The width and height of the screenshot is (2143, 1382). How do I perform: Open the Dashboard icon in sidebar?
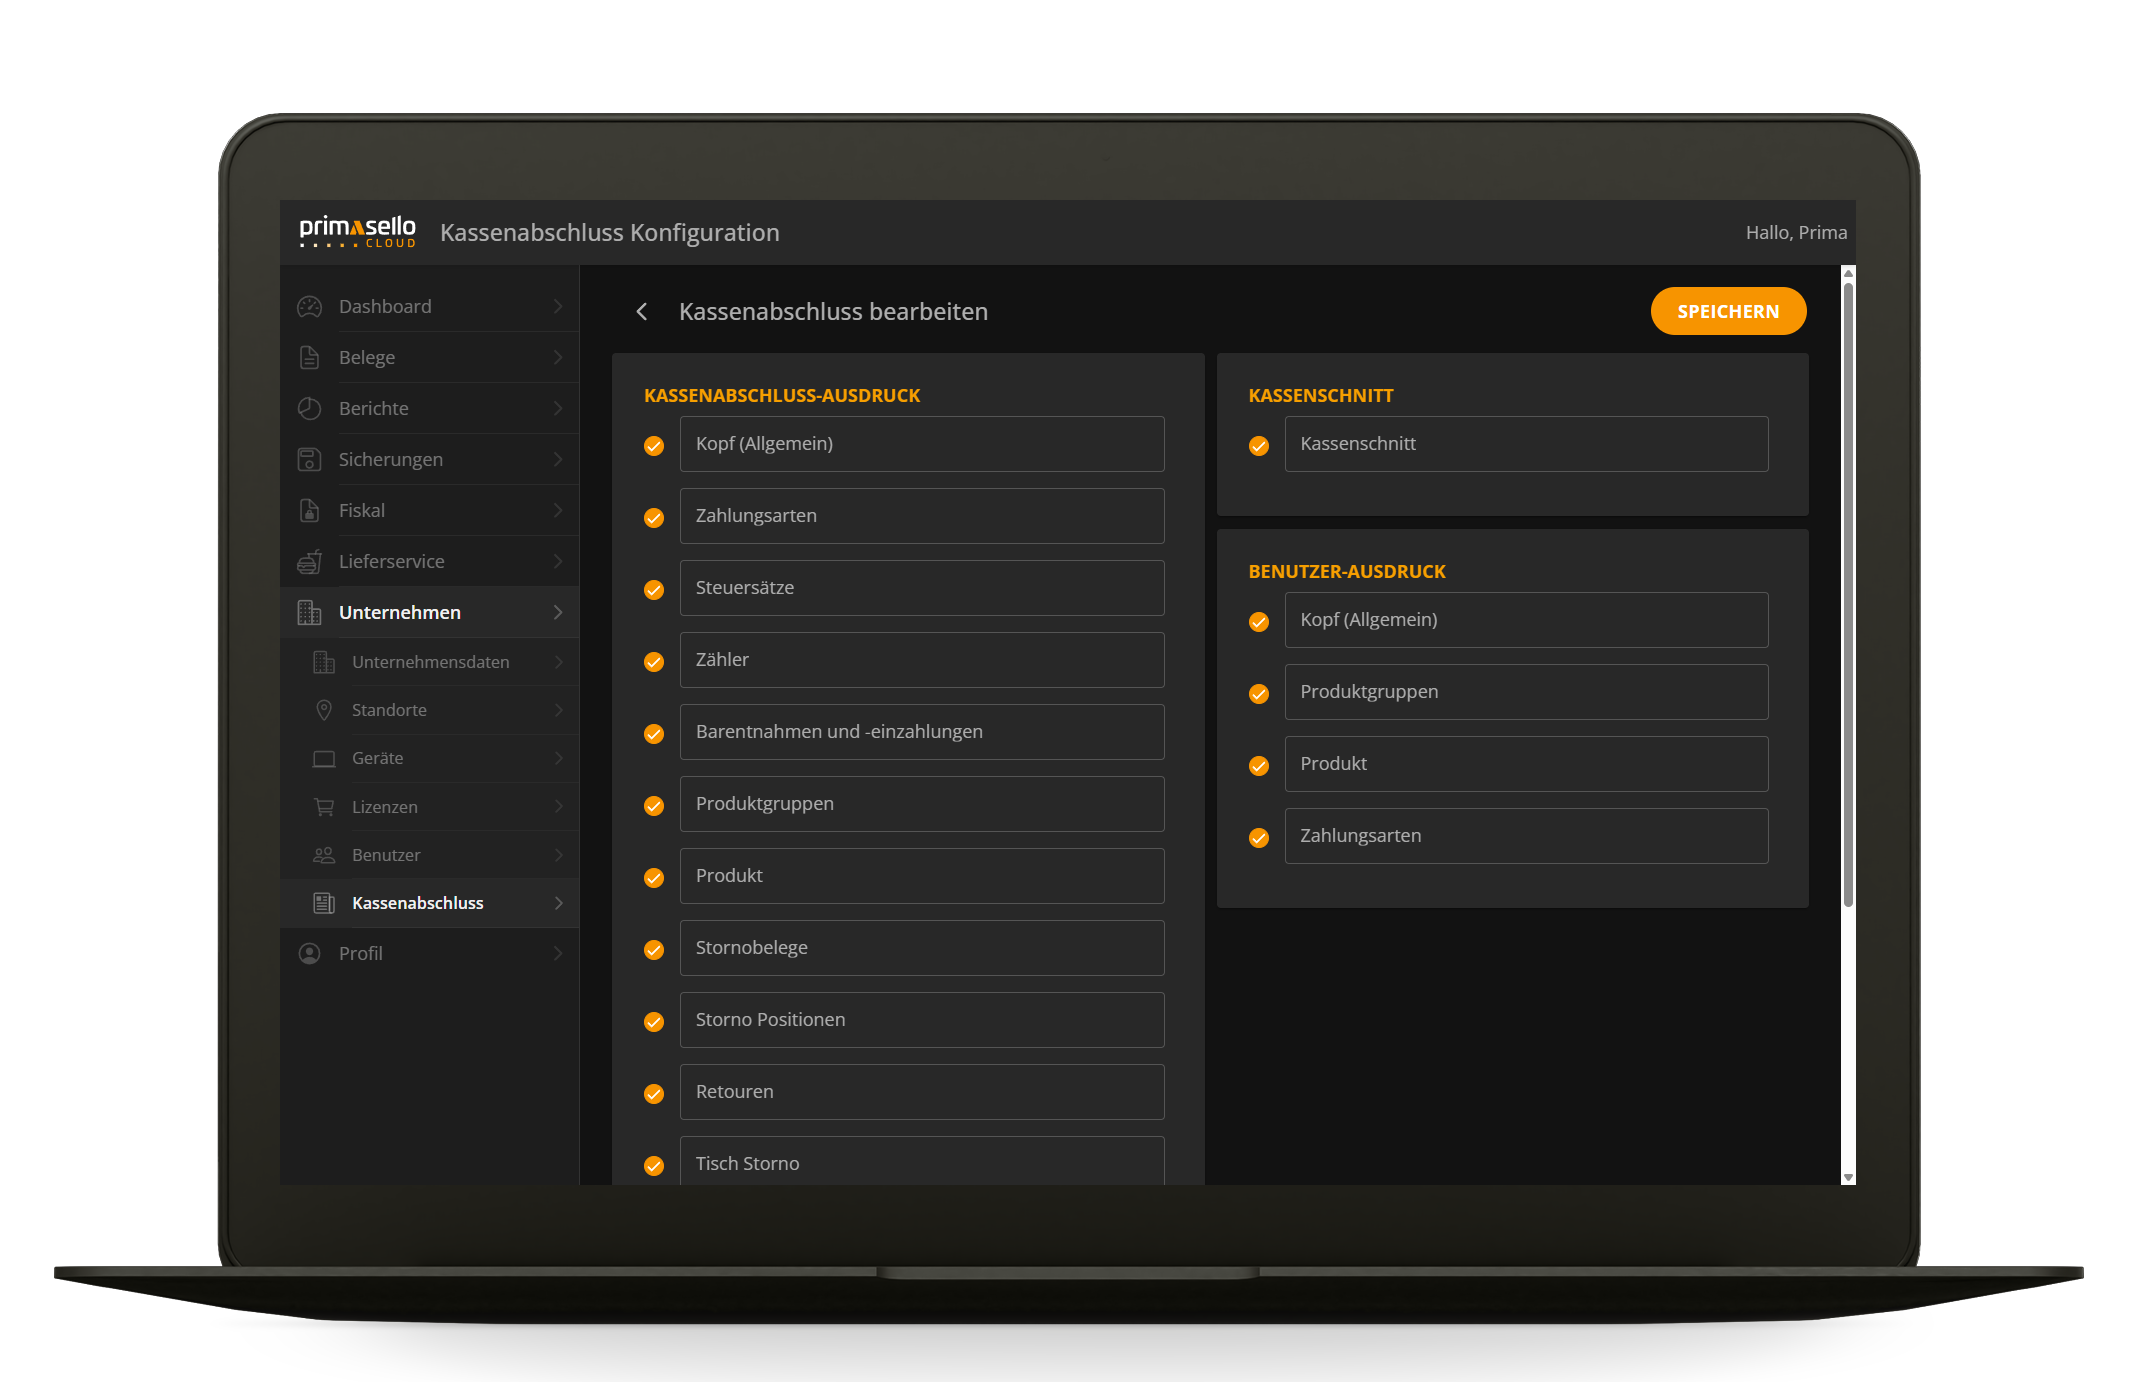309,306
